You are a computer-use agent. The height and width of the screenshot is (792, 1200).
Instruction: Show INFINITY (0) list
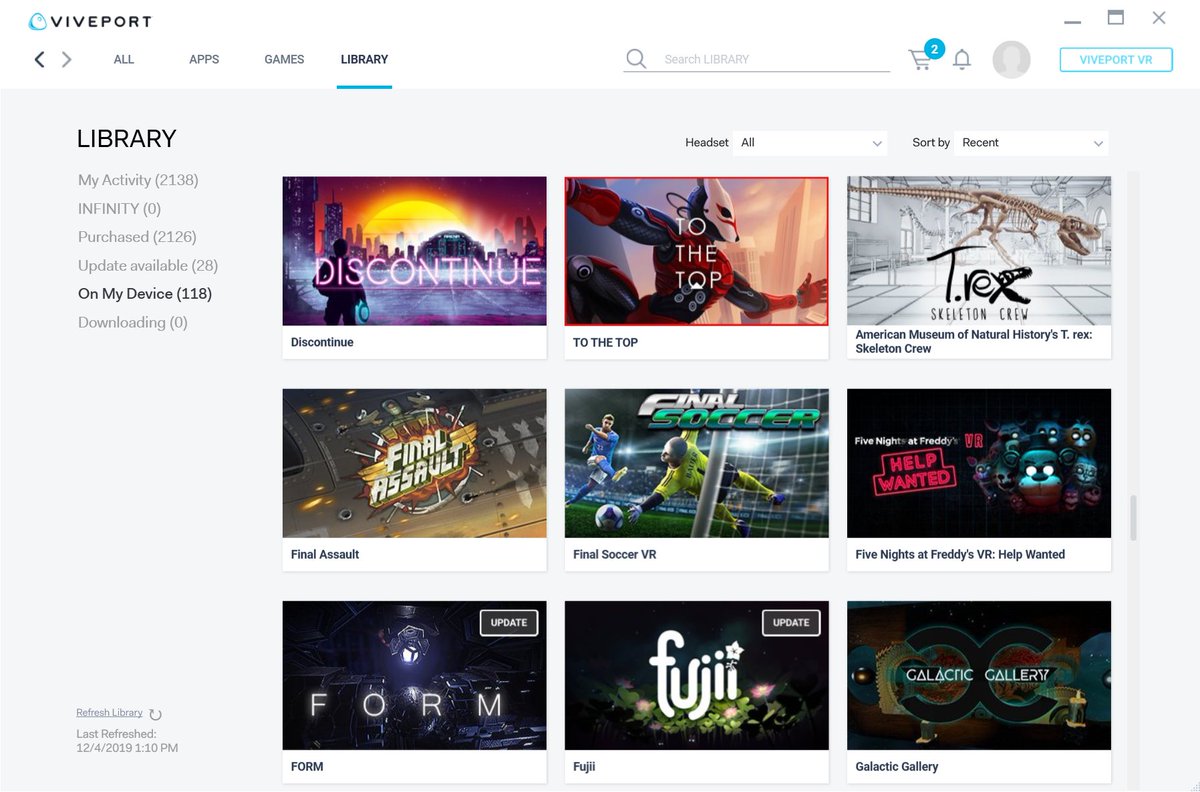click(x=119, y=209)
